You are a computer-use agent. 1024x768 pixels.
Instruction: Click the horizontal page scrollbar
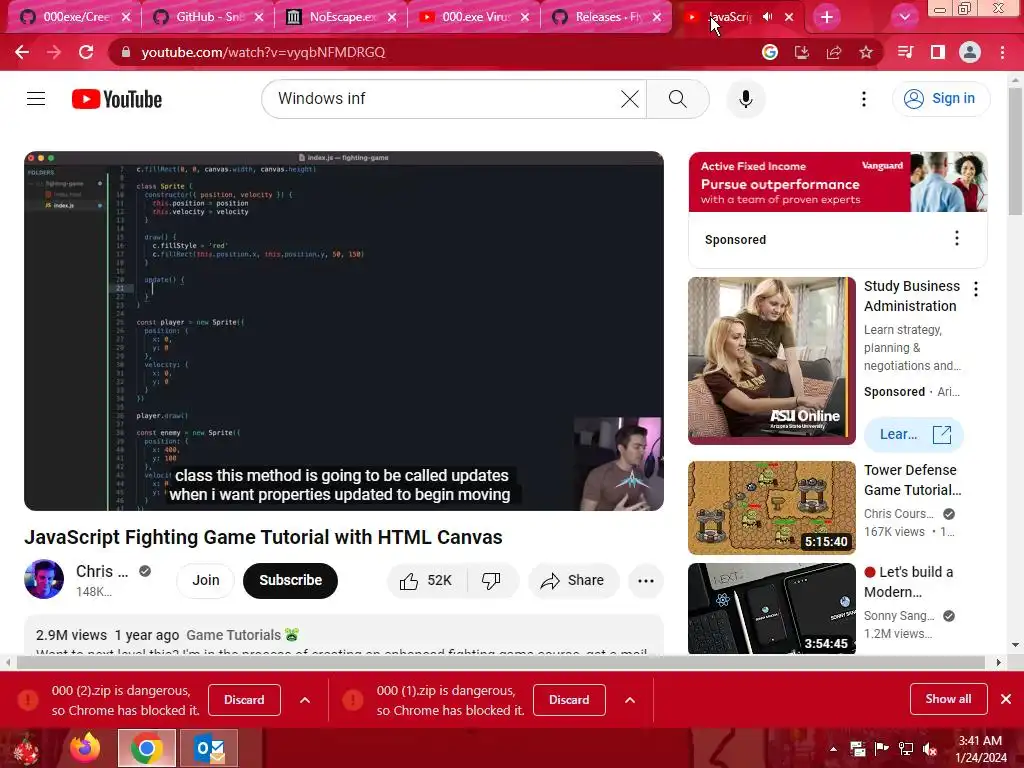501,663
